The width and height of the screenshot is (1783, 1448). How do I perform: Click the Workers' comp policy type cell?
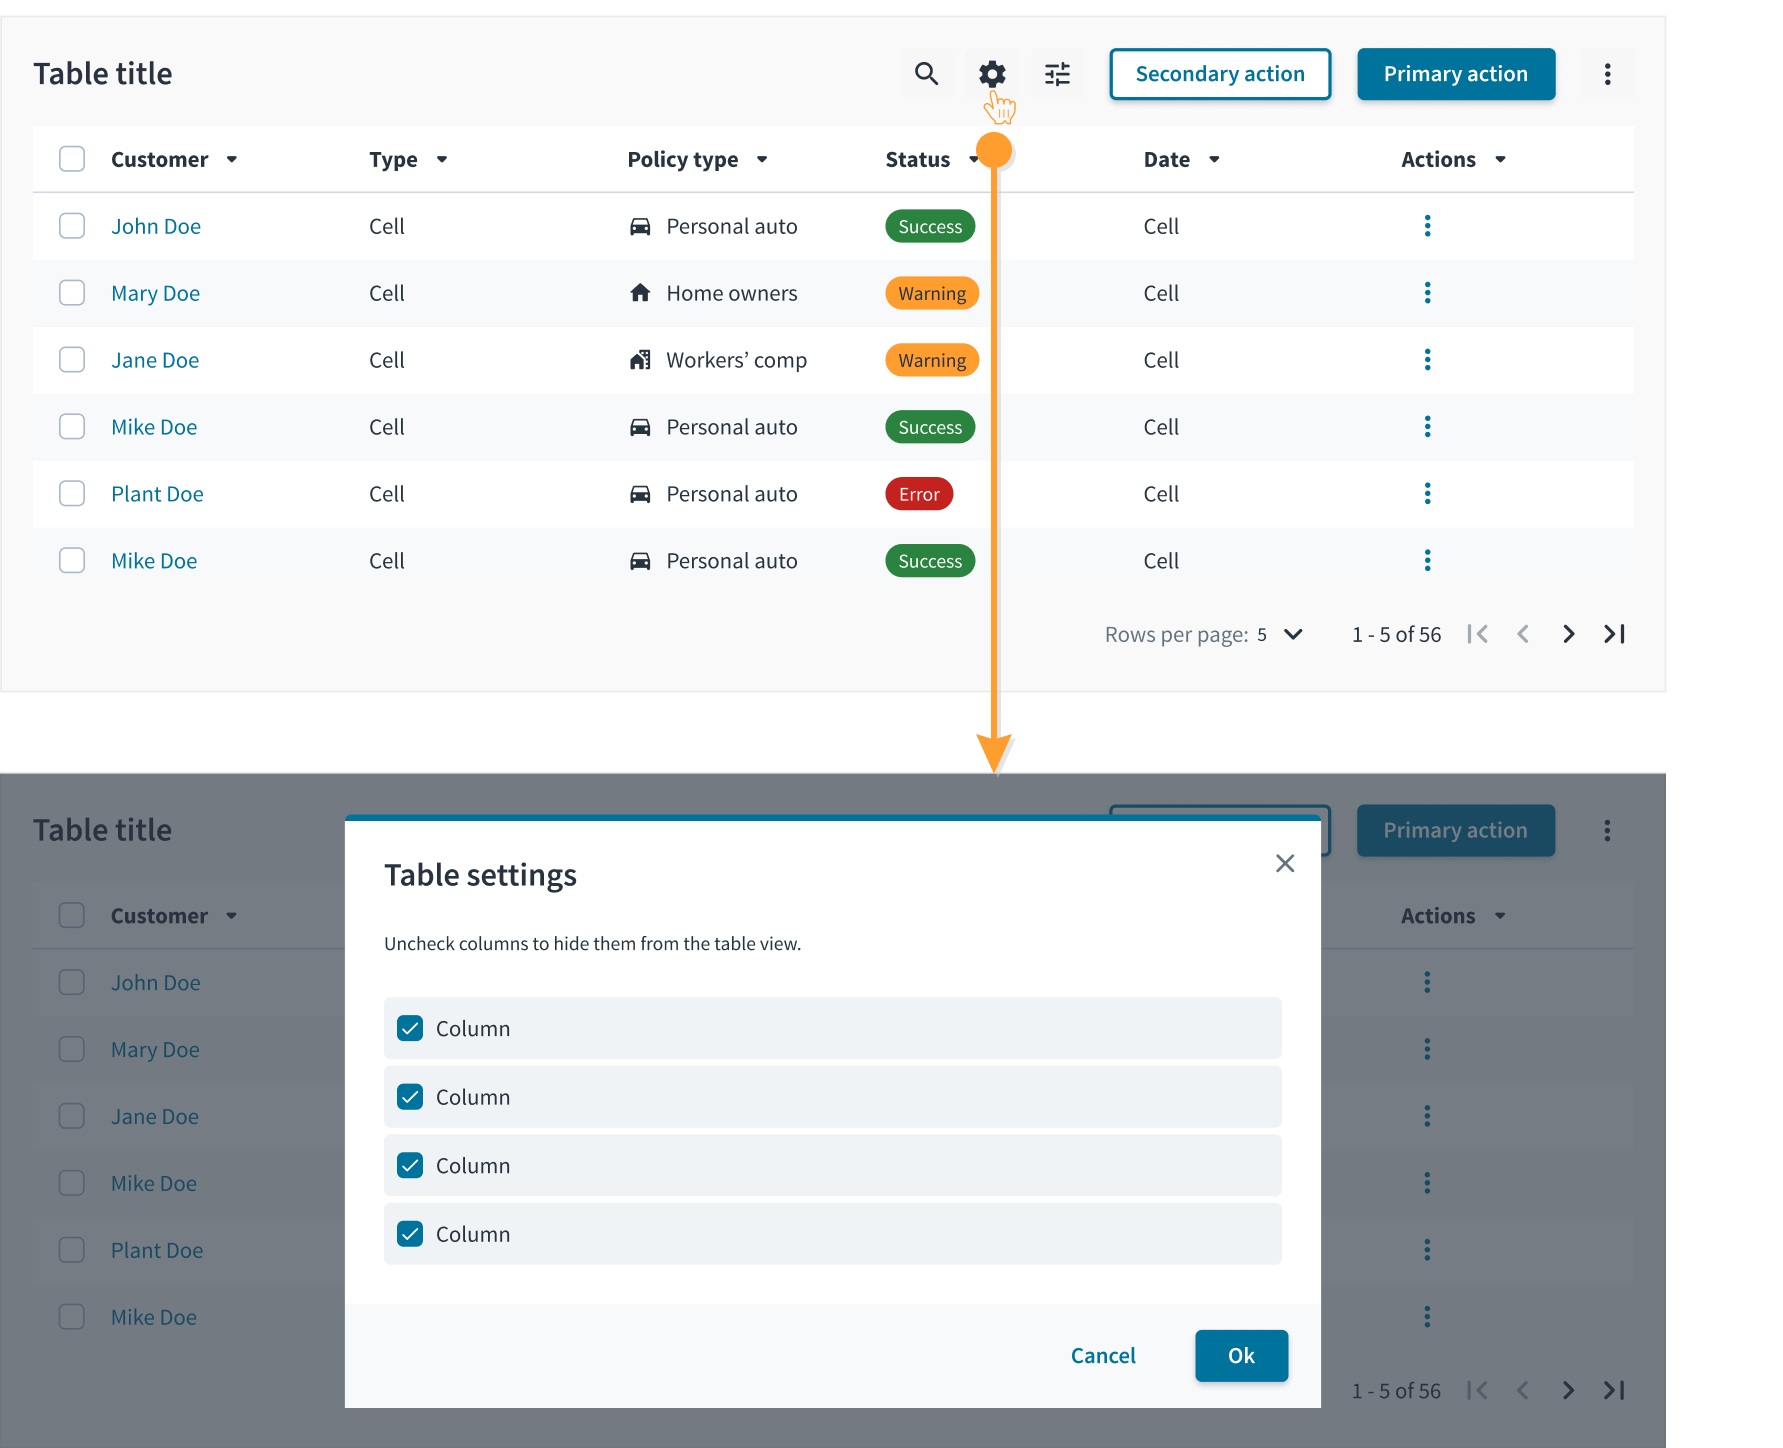pos(717,360)
